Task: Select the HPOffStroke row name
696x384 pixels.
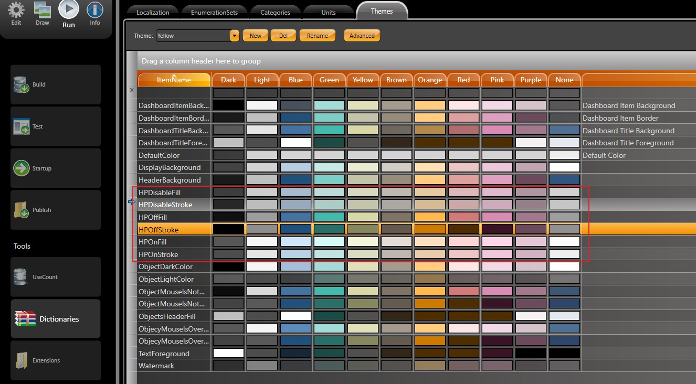Action: coord(158,230)
